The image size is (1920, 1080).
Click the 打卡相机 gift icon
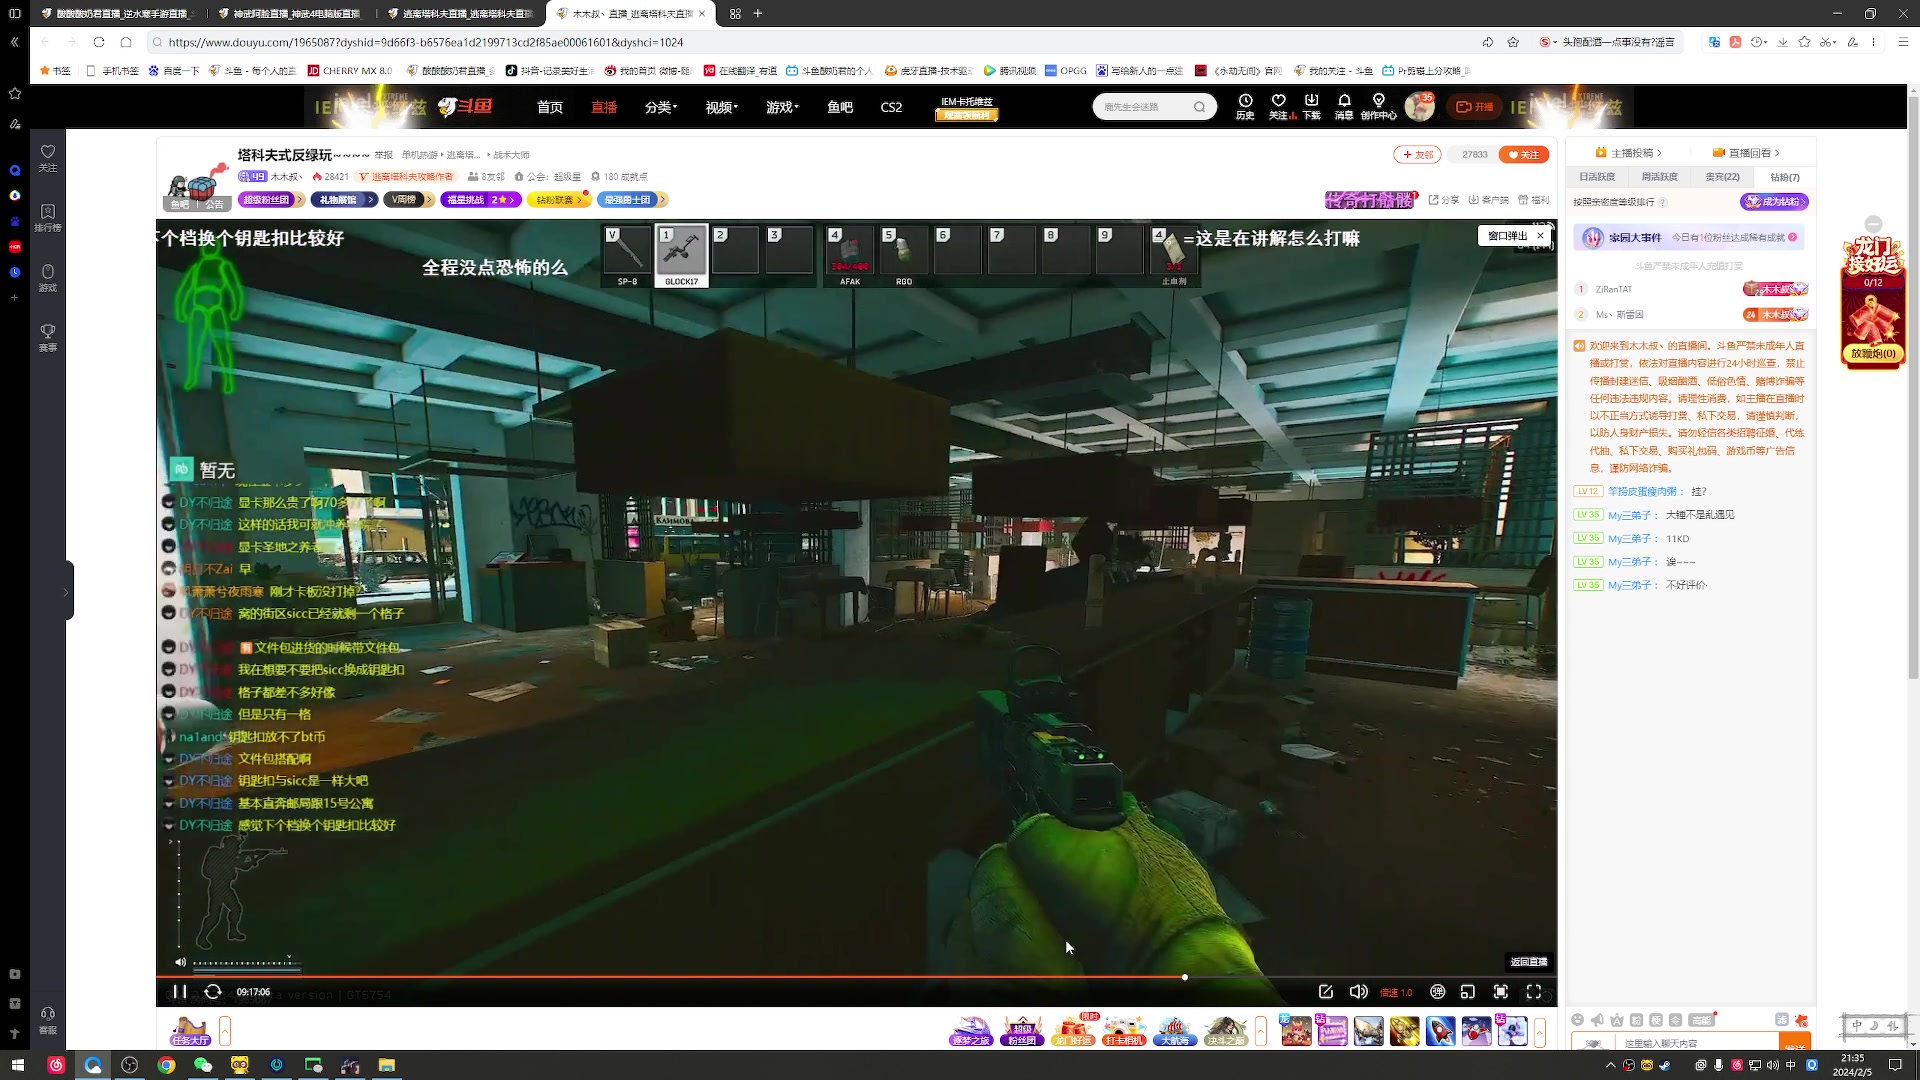tap(1124, 1031)
